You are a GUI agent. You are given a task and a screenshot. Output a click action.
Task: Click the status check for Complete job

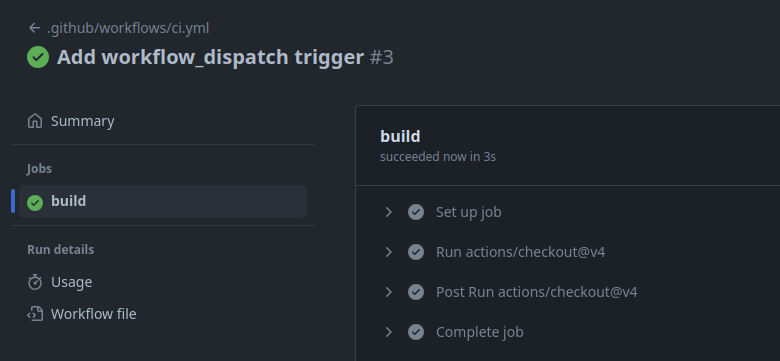point(416,332)
